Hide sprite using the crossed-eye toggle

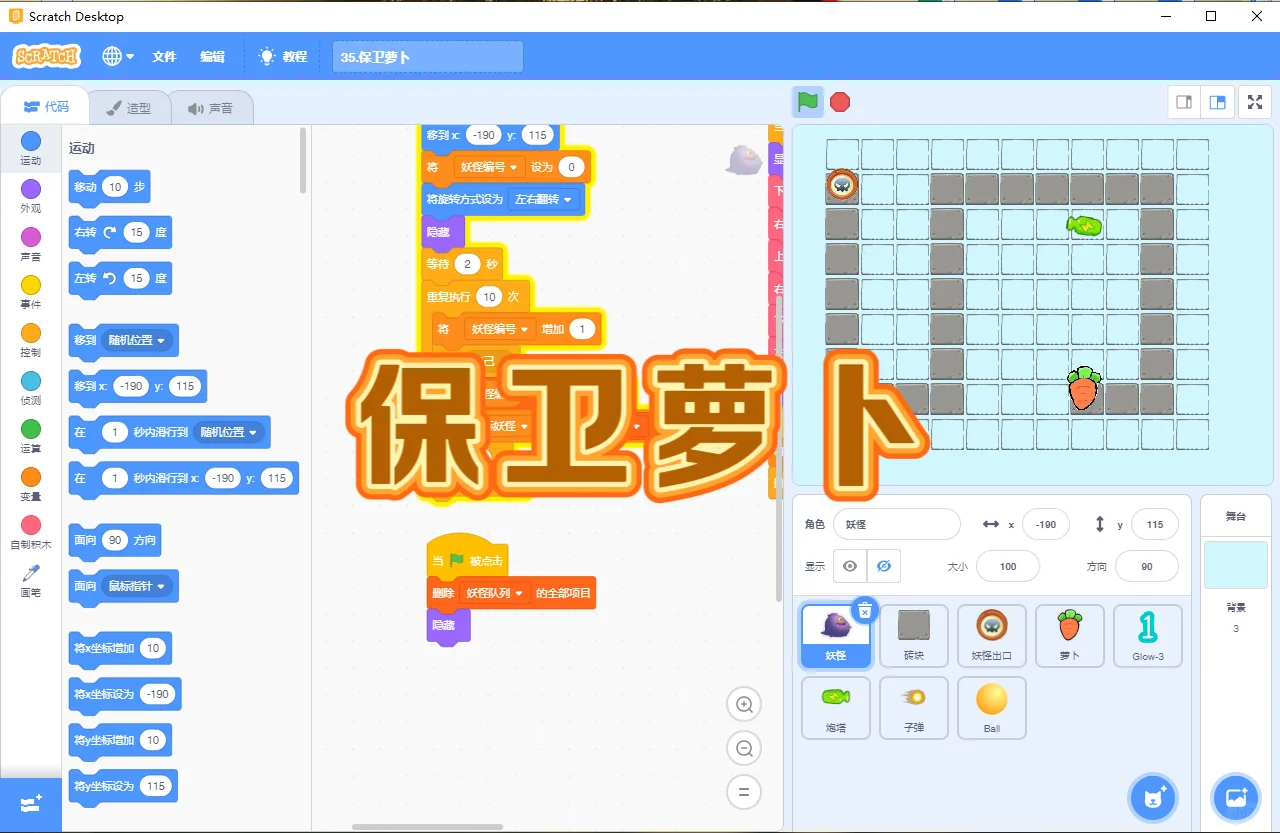(883, 566)
